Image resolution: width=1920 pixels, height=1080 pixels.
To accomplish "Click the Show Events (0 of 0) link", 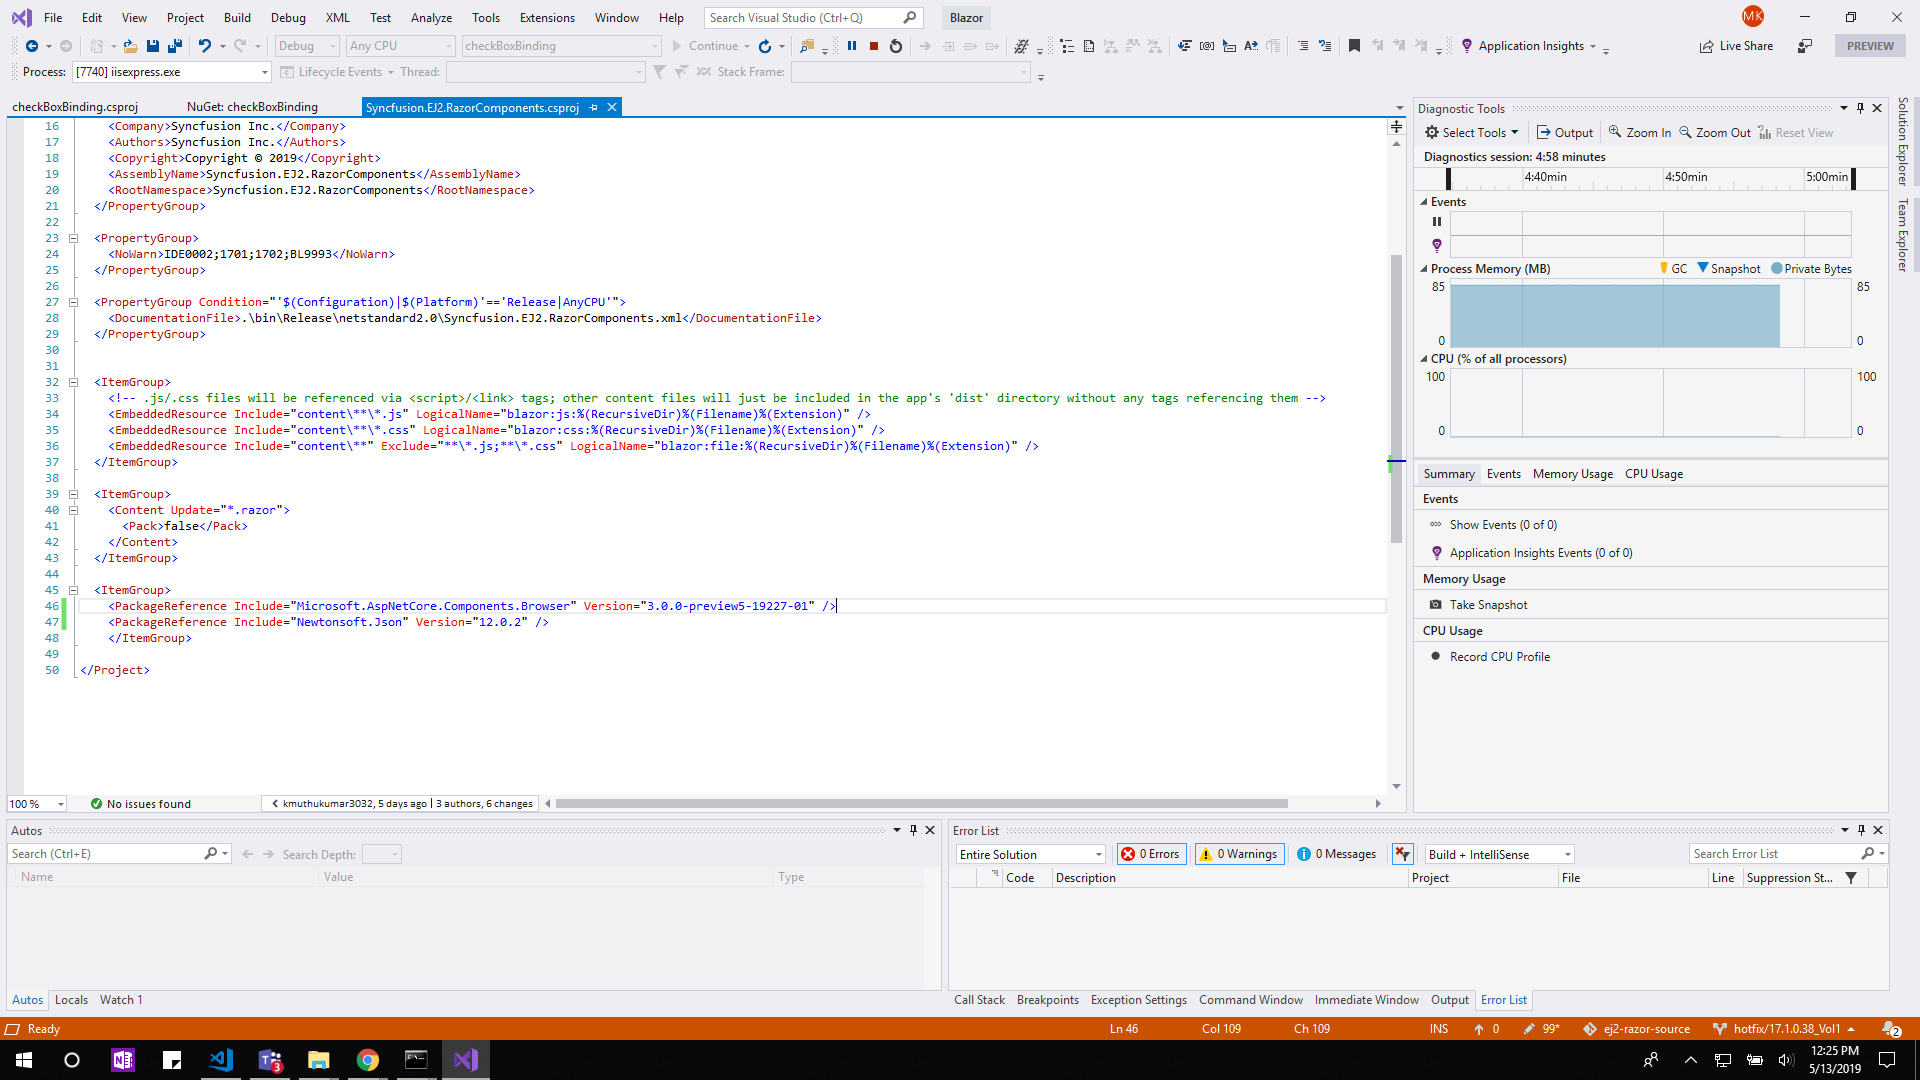I will [x=1503, y=524].
